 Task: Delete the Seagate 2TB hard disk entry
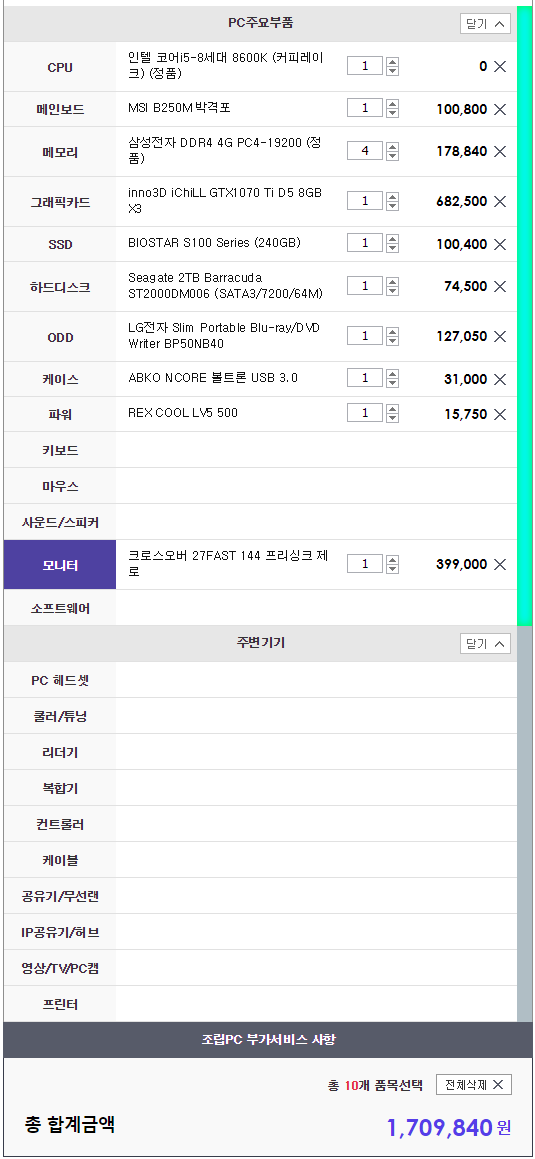pos(500,286)
